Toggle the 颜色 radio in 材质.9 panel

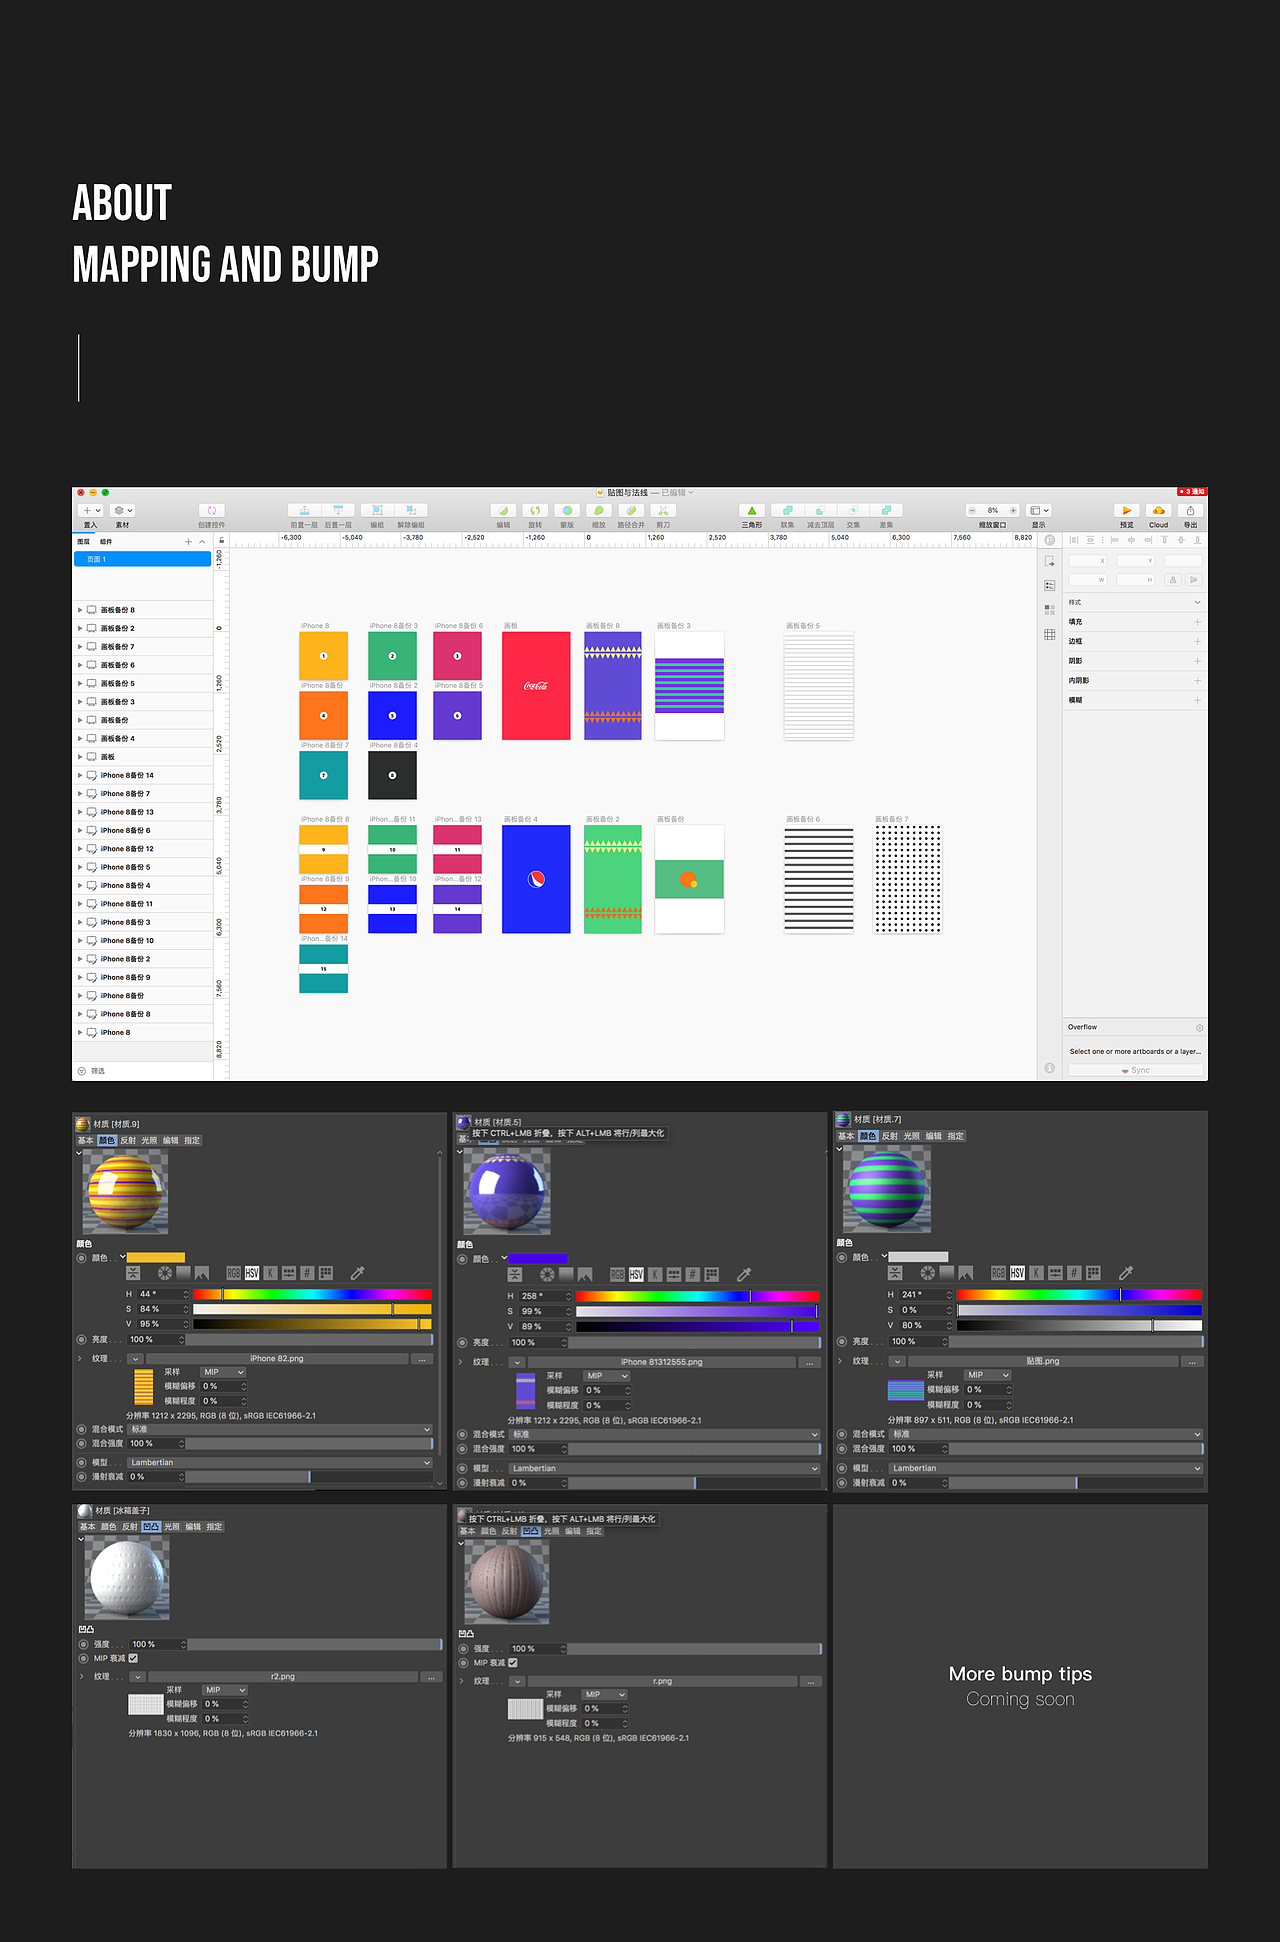[82, 1258]
